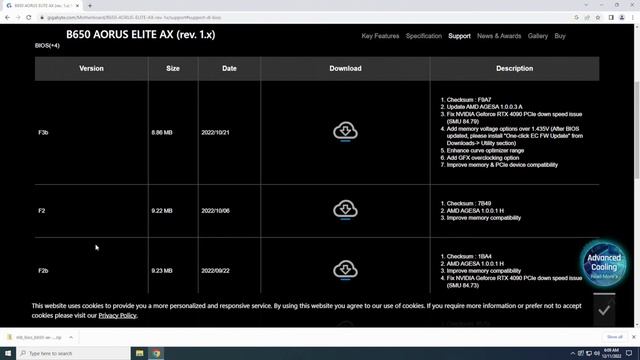640x360 pixels.
Task: Open the Buy tab
Action: [560, 36]
